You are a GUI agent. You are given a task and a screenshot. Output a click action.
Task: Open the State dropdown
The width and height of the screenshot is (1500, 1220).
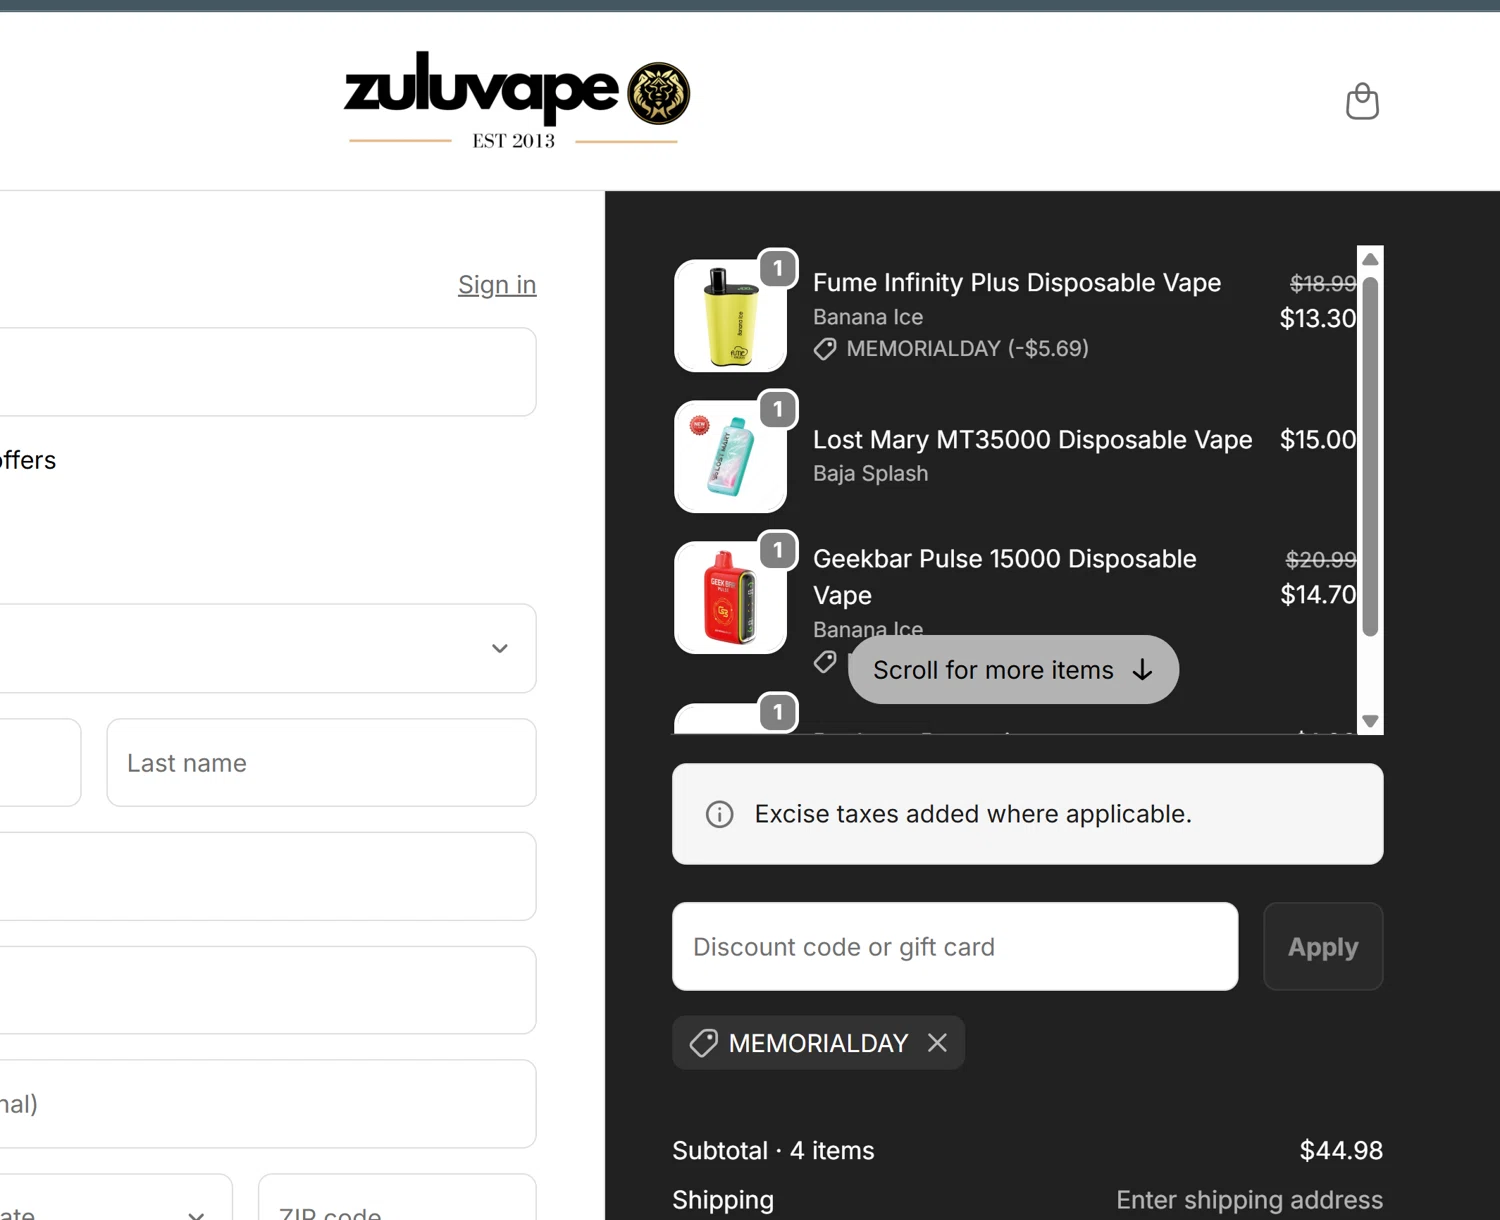[x=116, y=1197]
